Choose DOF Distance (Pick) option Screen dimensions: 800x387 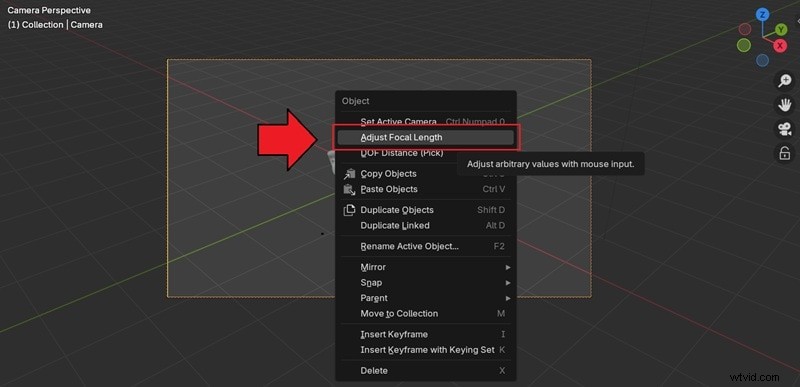coord(426,153)
